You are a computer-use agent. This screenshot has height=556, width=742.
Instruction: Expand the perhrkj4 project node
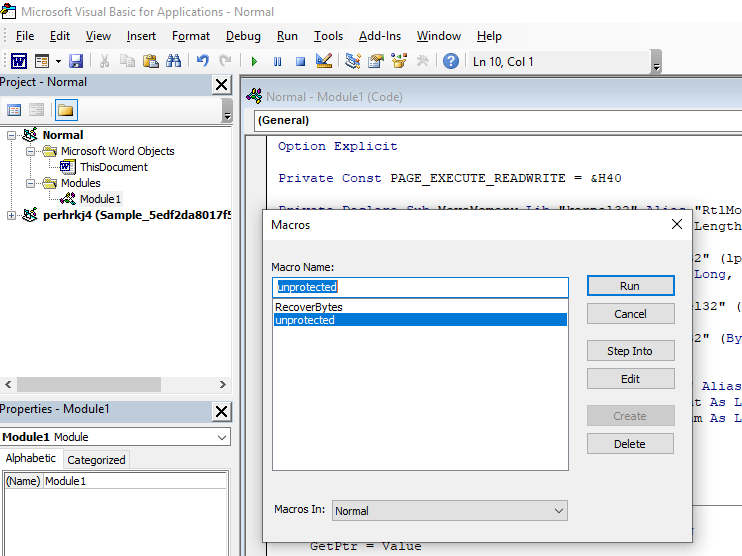(x=12, y=215)
